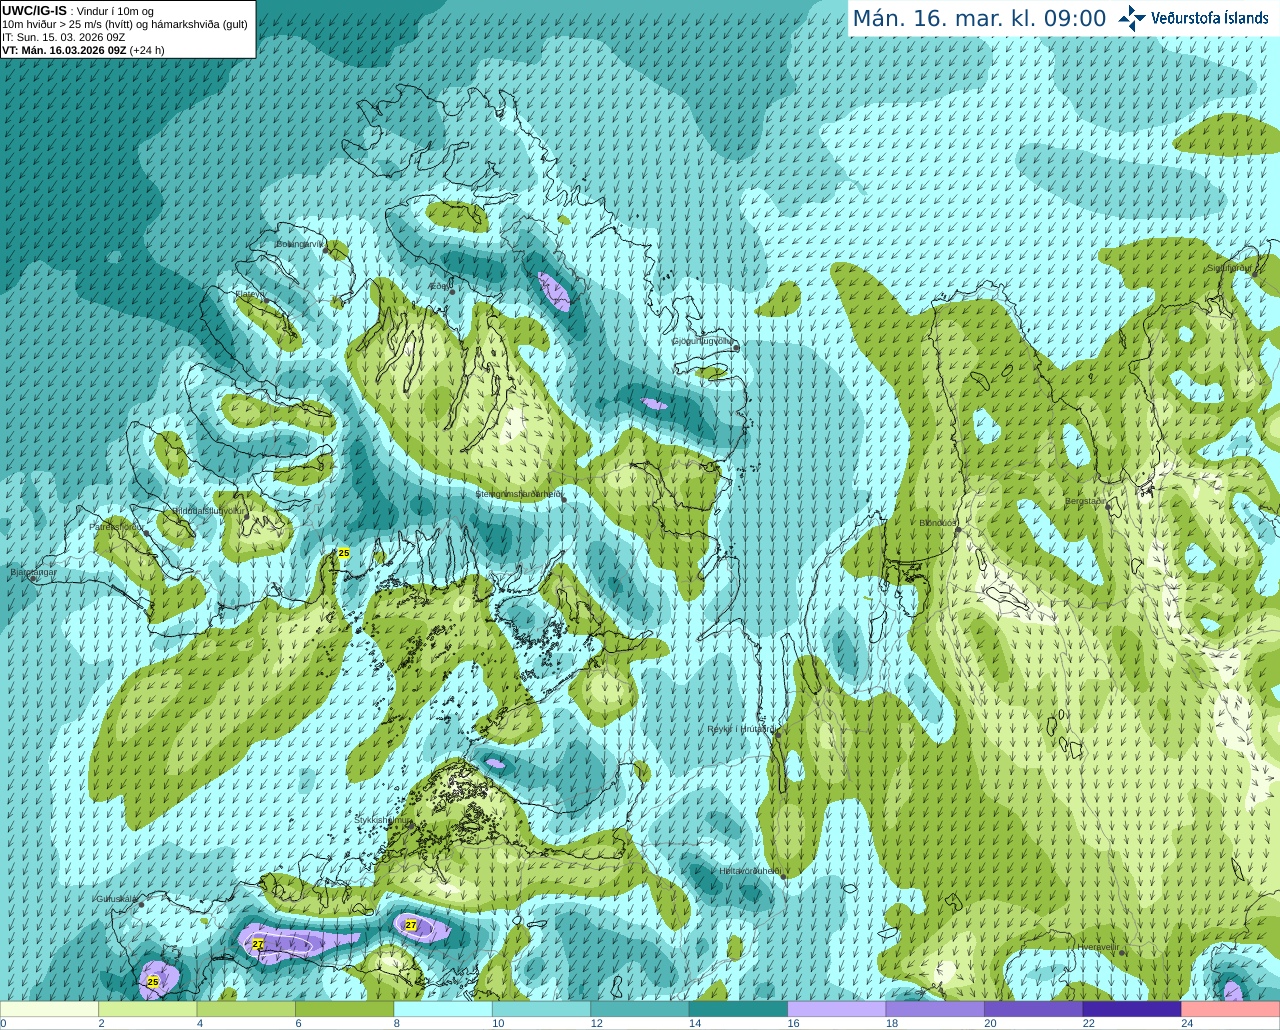This screenshot has width=1280, height=1030.
Task: Pick the light green 2–4 m/s legend swatch
Action: point(148,1009)
